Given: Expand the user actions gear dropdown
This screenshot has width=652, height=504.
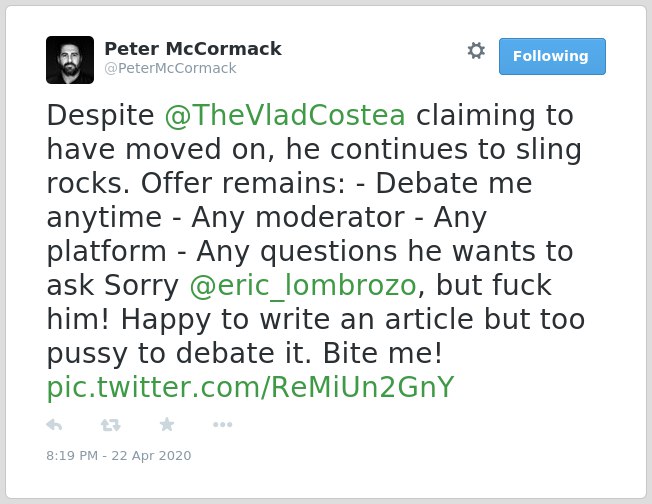Looking at the screenshot, I should (x=476, y=51).
